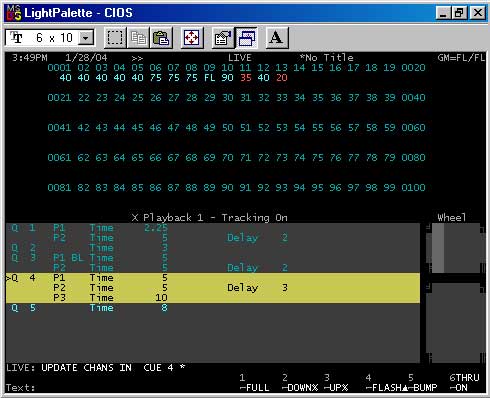
Task: Click the Q 5 Time 8 row
Action: click(213, 308)
